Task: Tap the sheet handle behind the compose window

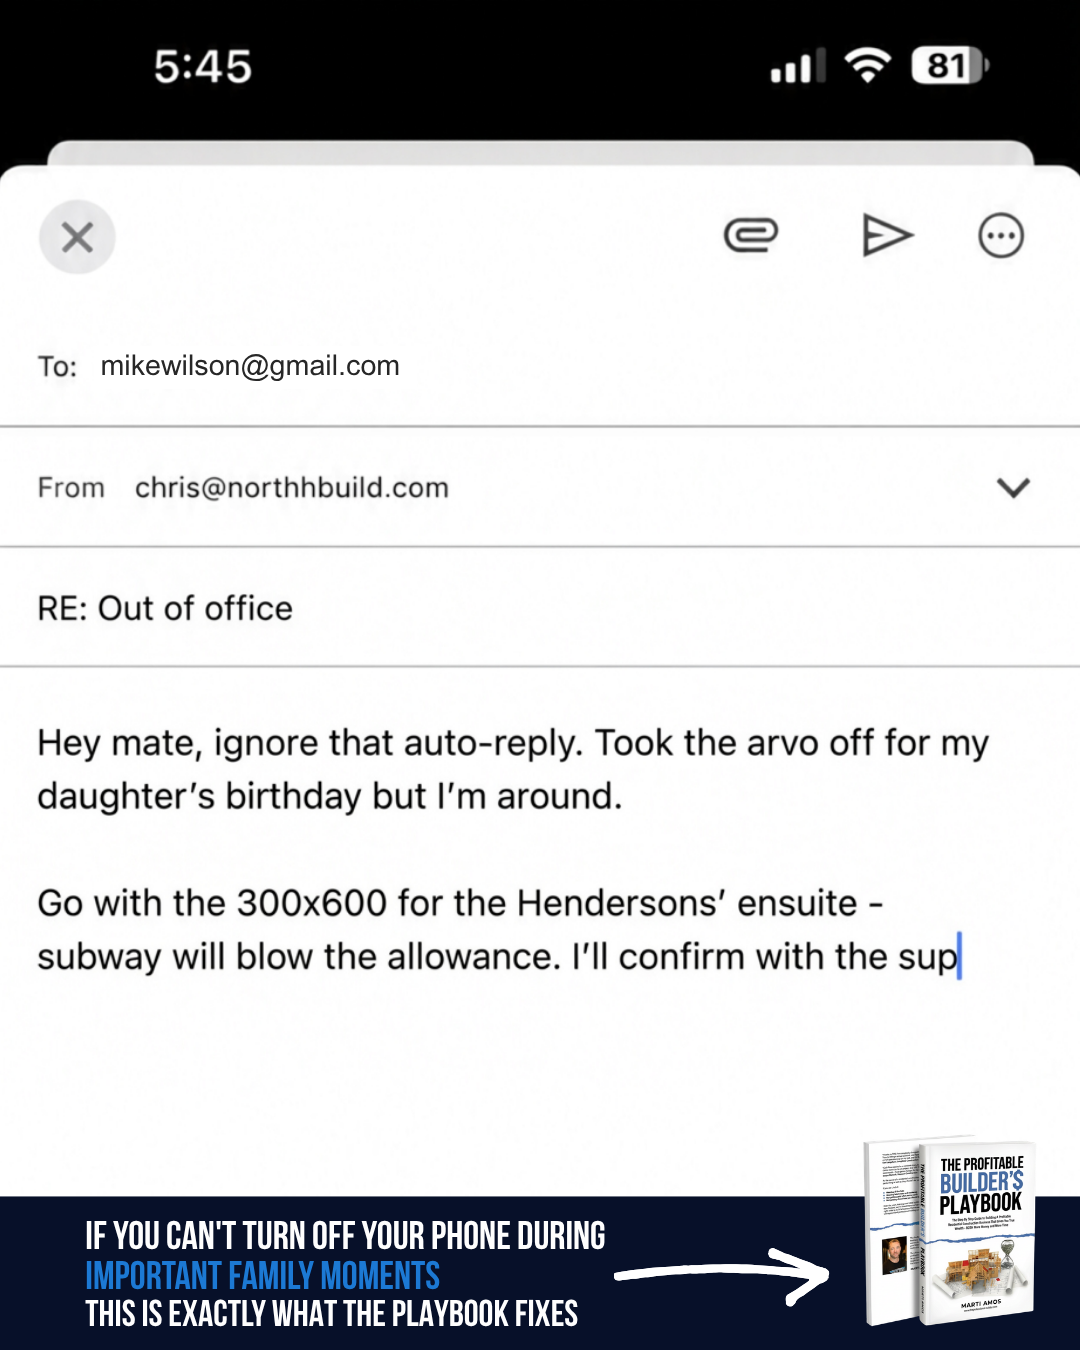Action: 540,153
